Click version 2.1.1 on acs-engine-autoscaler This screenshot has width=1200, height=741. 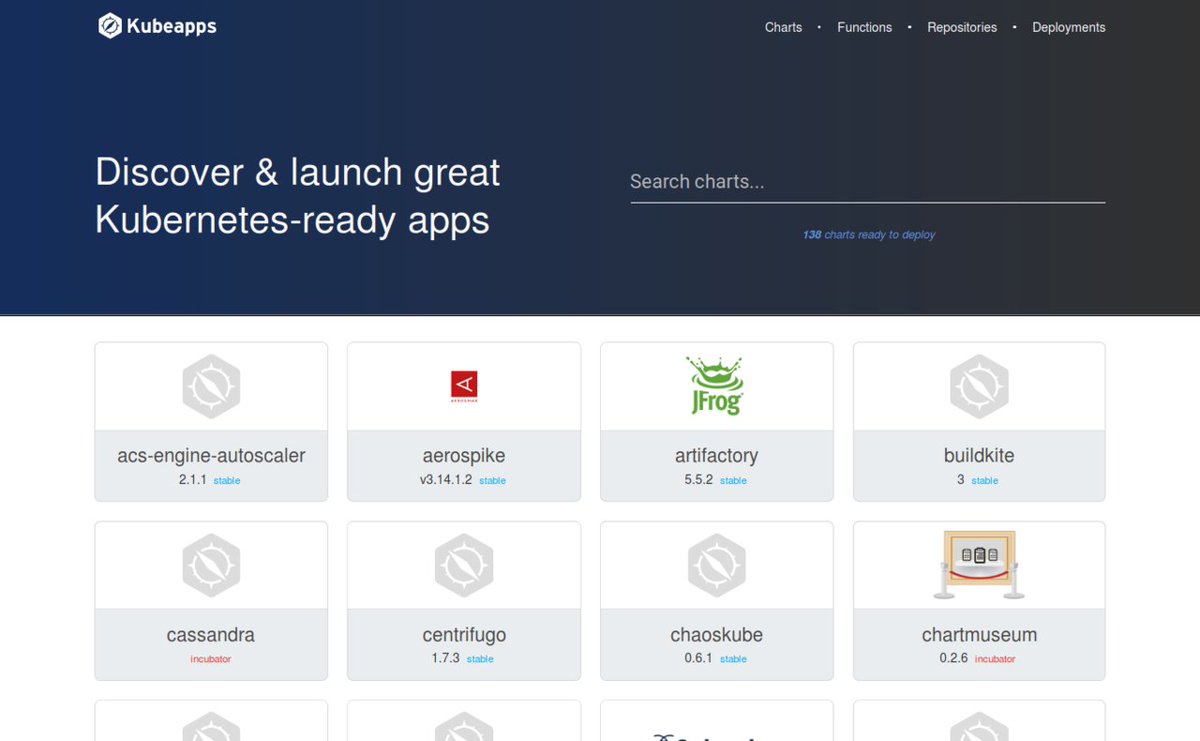[x=193, y=480]
